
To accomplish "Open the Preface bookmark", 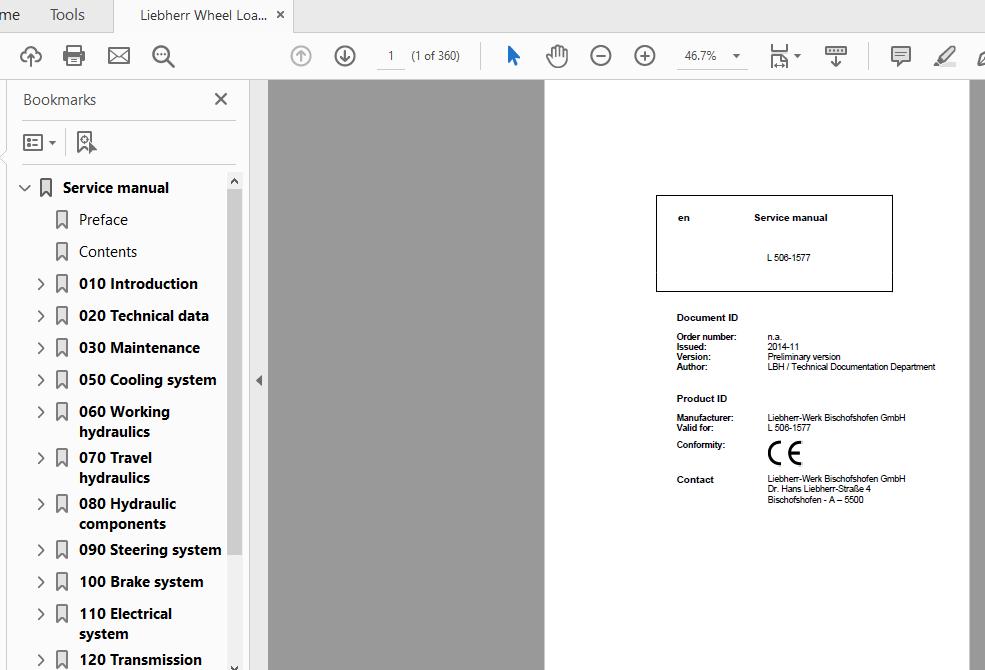I will [x=103, y=220].
